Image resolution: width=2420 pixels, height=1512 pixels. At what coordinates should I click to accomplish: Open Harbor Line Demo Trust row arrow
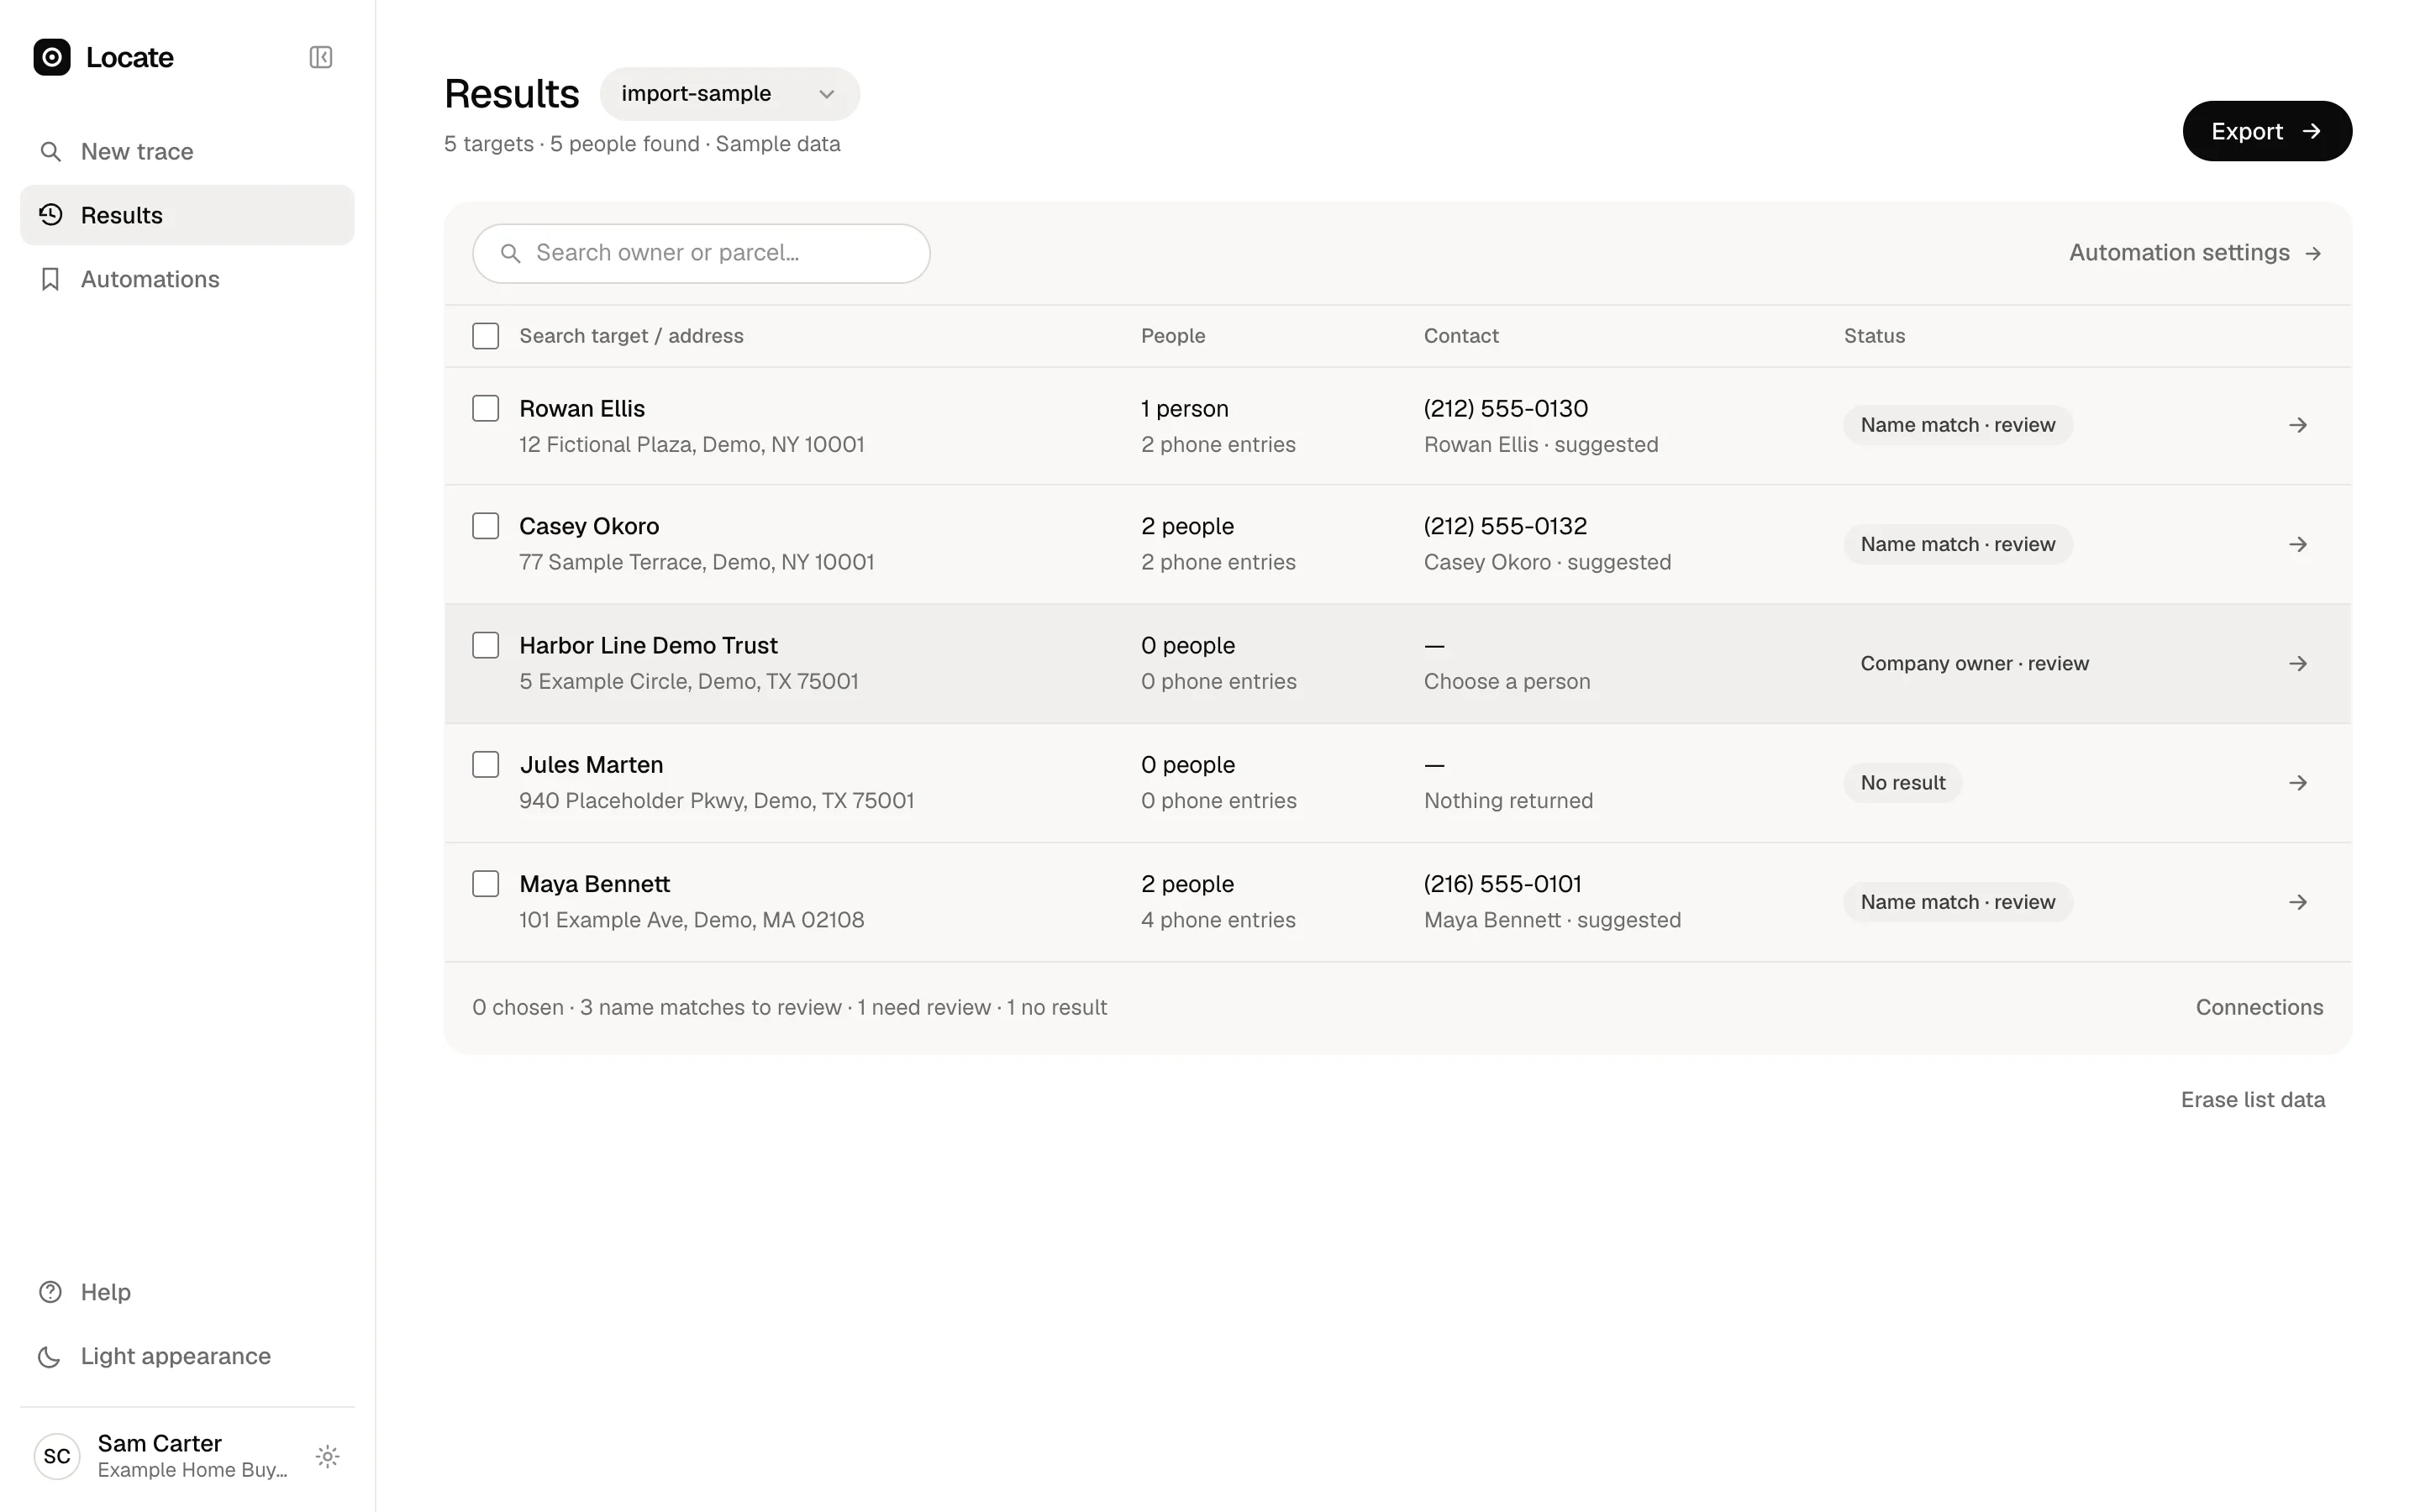pos(2298,663)
